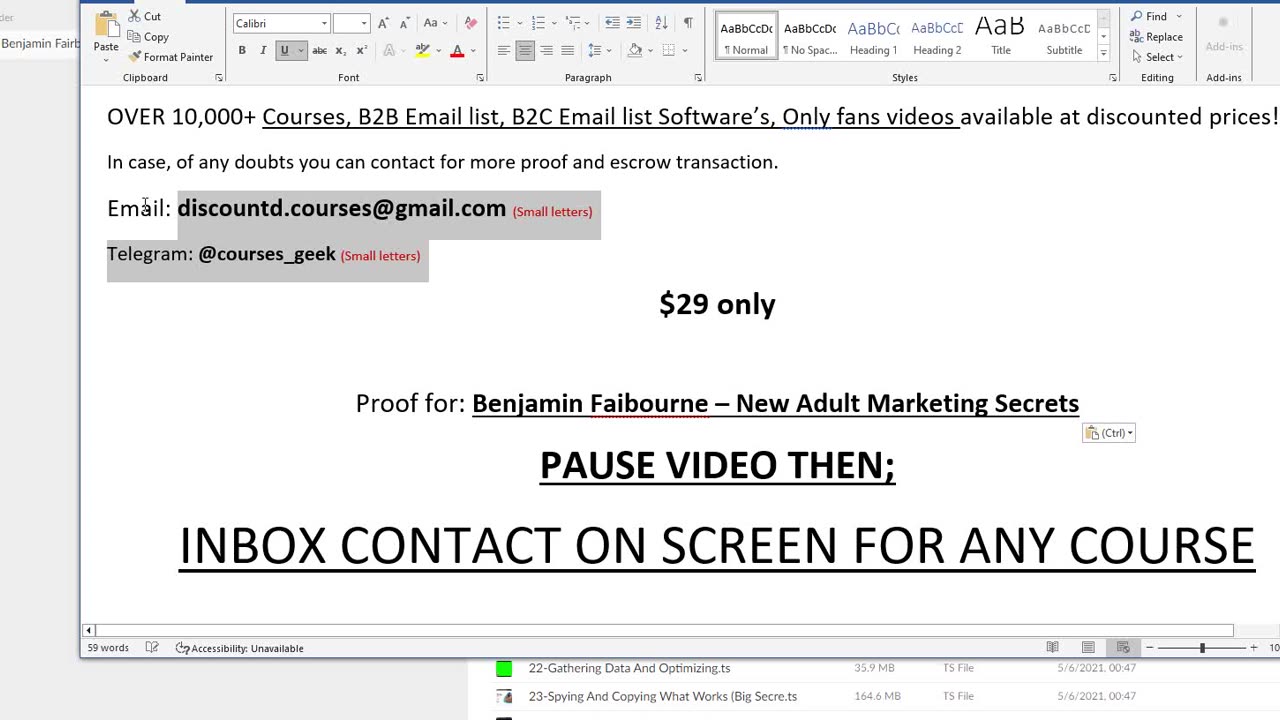Apply the text highlight color
This screenshot has width=1280, height=720.
click(422, 50)
